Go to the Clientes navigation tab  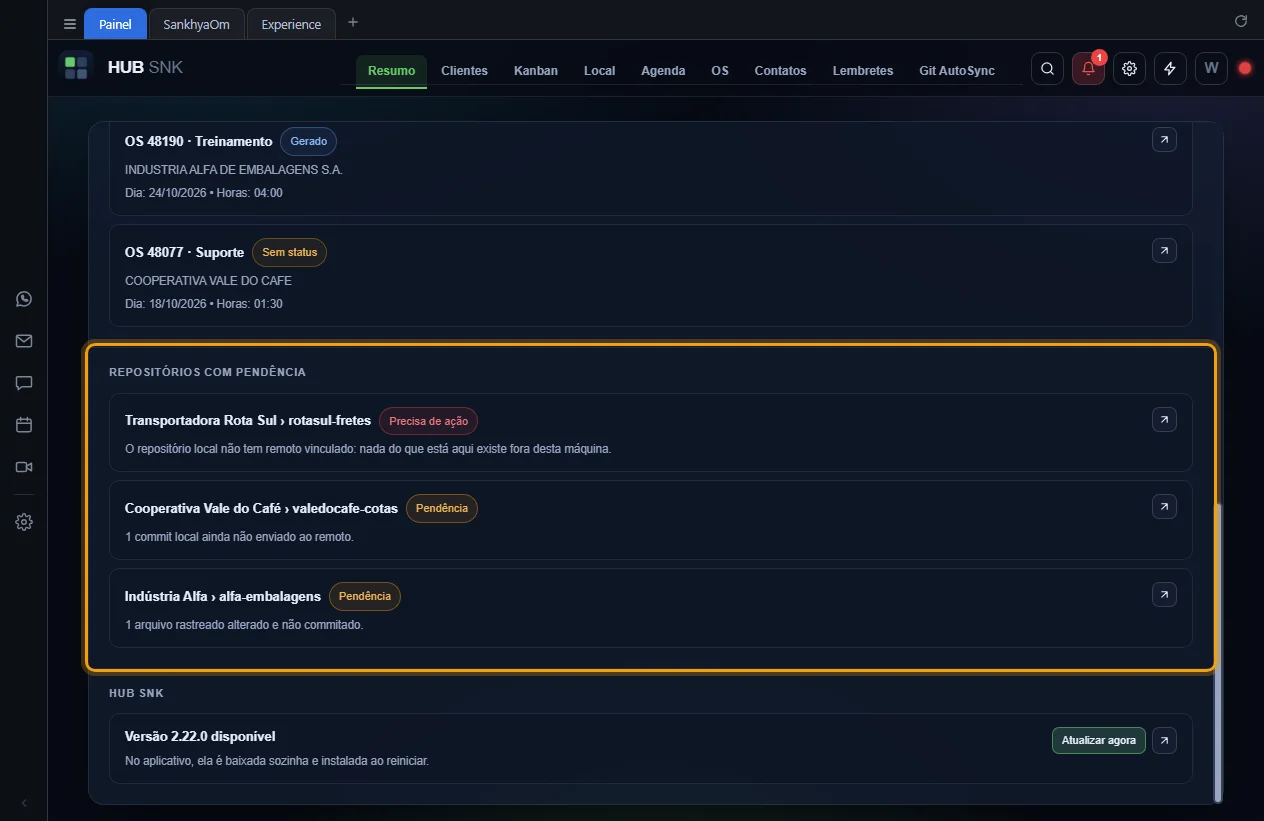coord(464,71)
